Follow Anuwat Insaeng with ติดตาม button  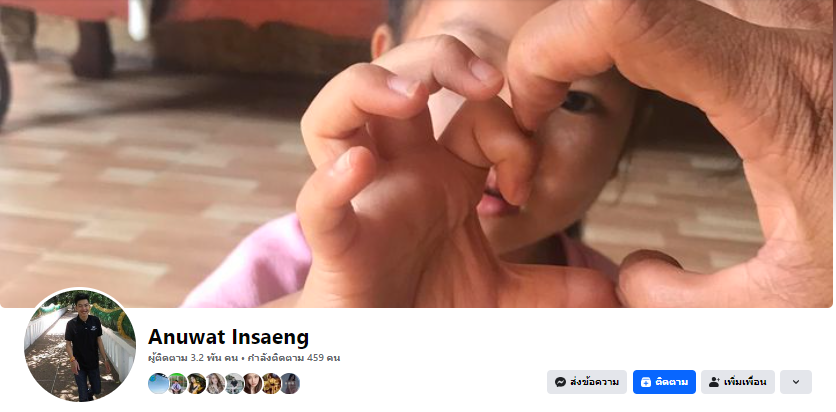[664, 382]
